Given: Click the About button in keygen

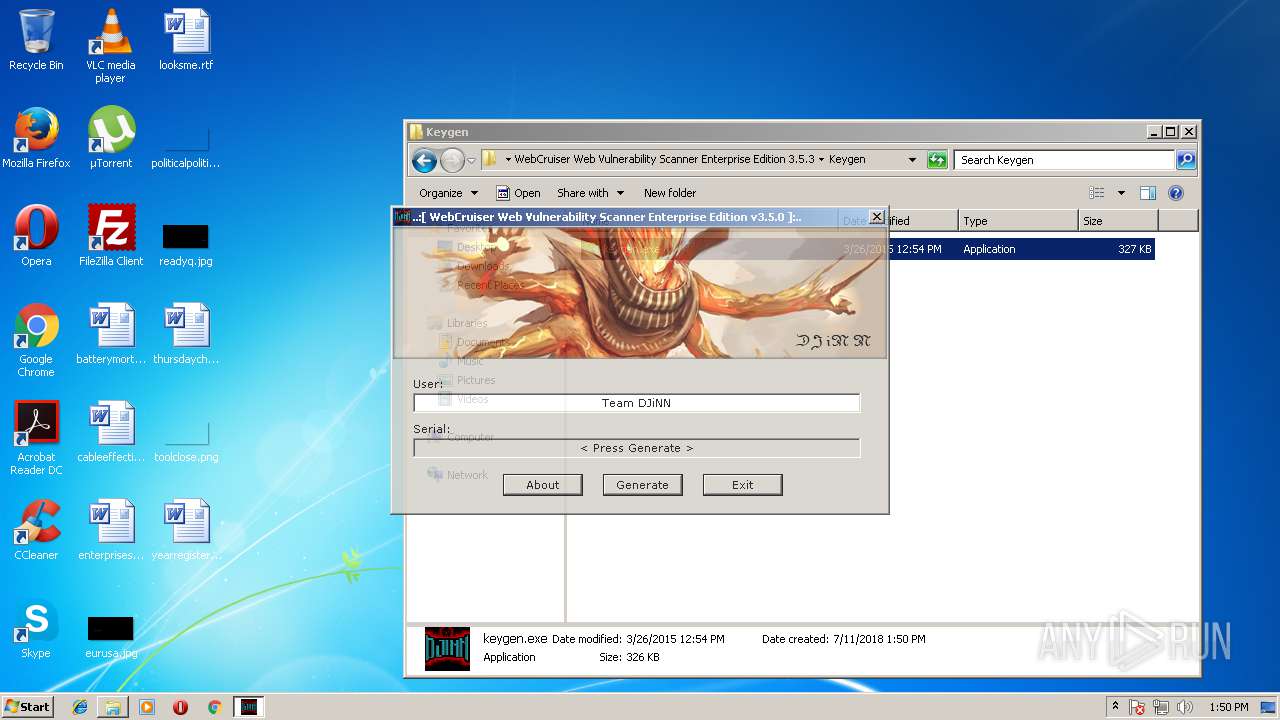Looking at the screenshot, I should 543,485.
